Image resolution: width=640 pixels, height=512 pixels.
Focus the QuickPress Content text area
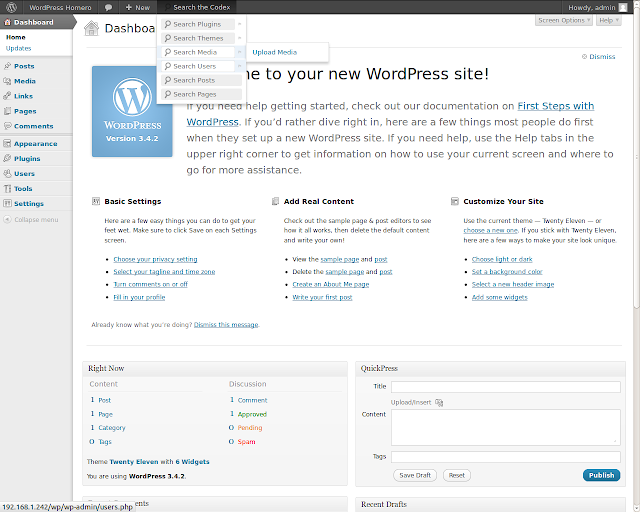(506, 427)
